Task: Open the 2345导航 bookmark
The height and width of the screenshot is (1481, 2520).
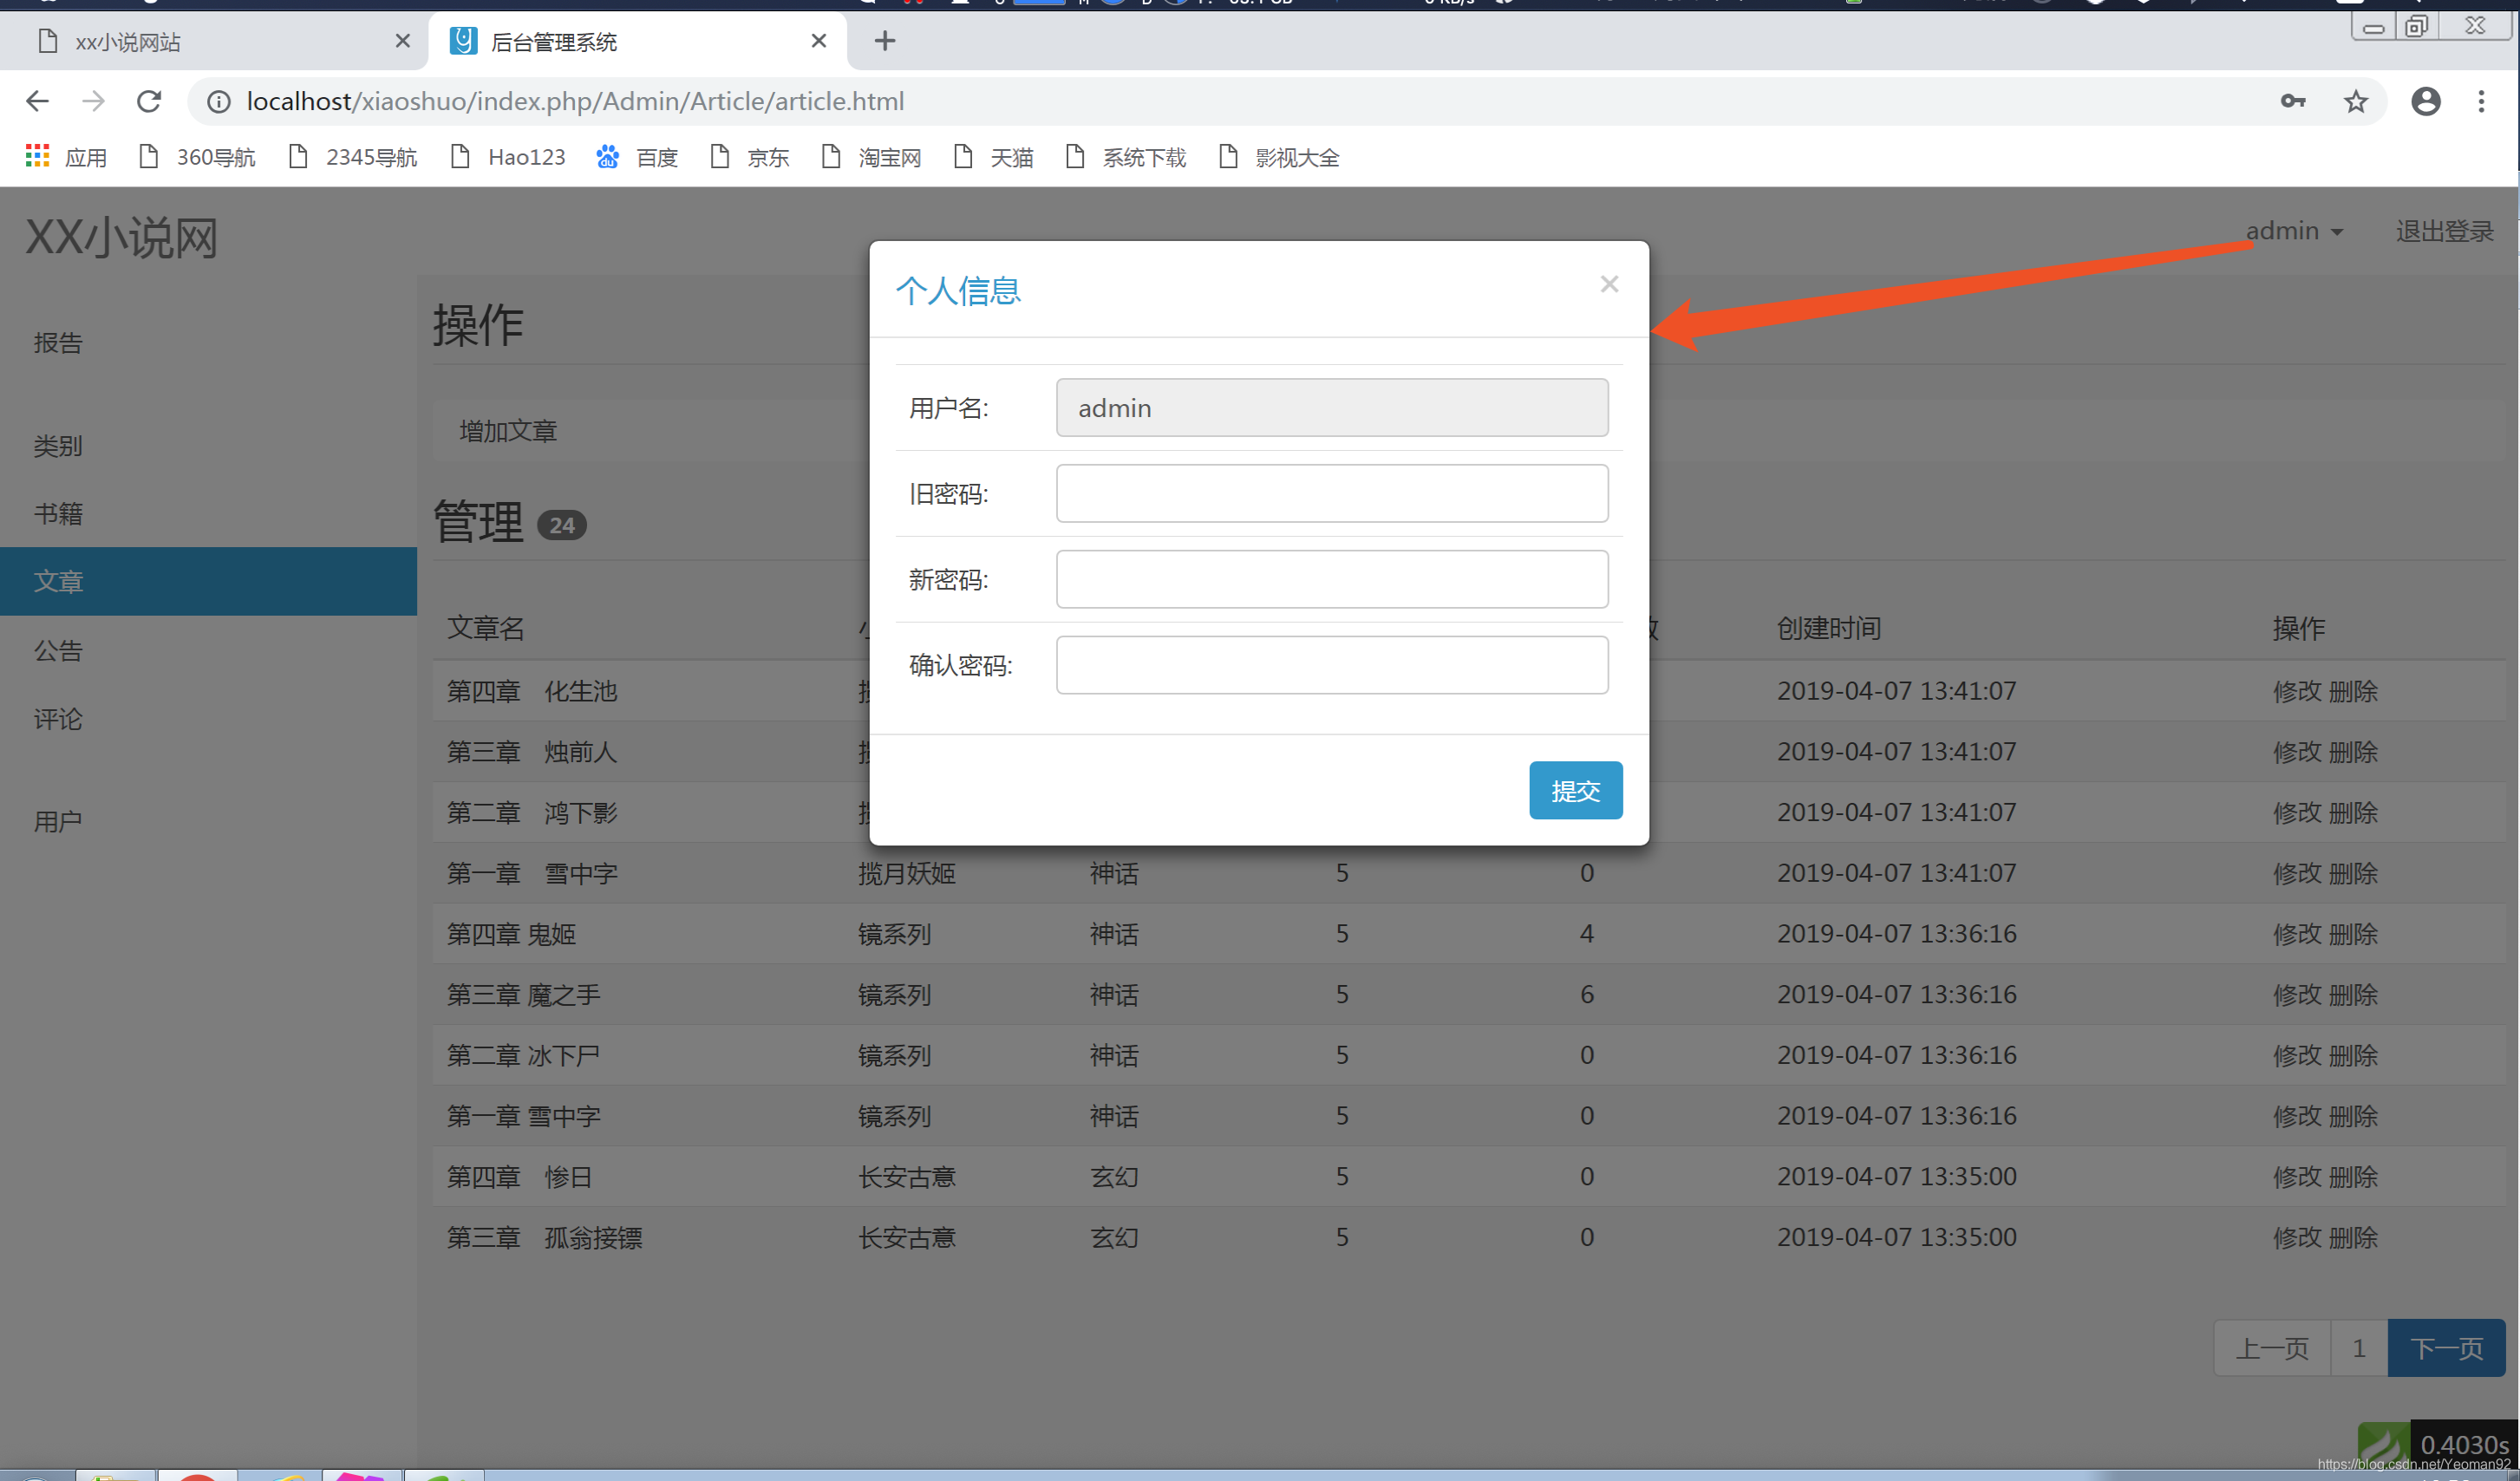Action: tap(353, 157)
